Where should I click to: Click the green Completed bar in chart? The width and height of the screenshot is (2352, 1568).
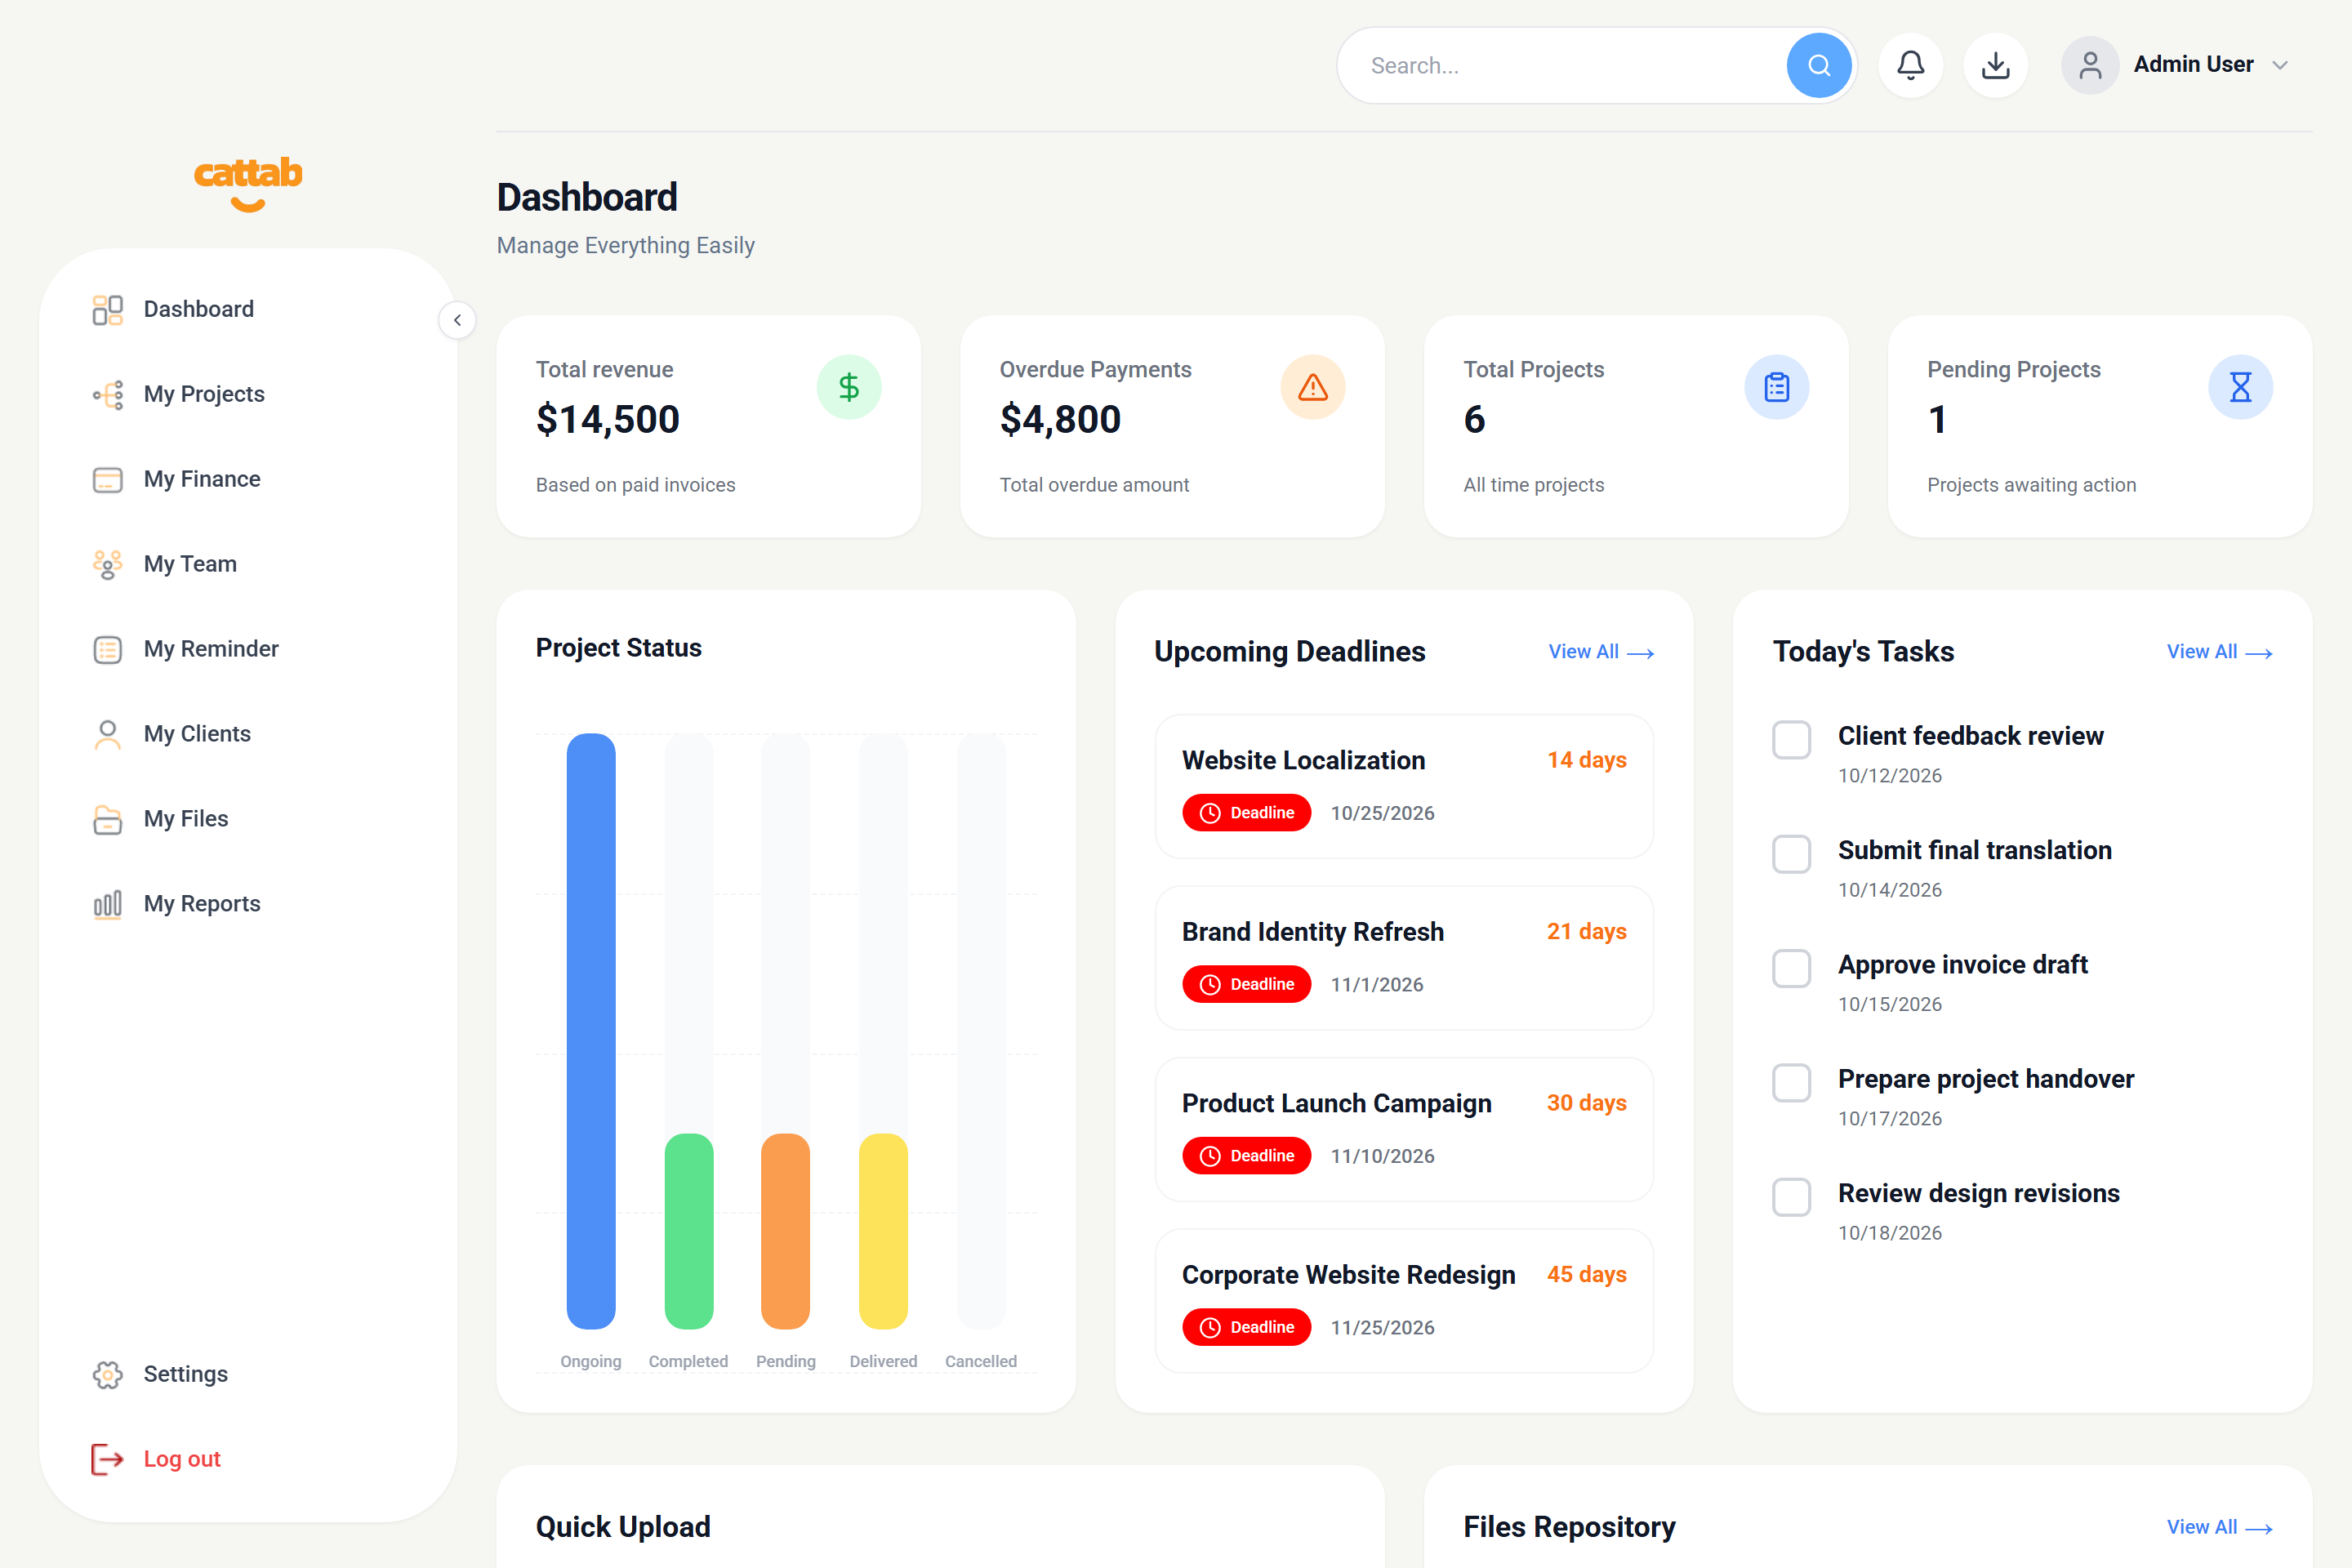(688, 1231)
